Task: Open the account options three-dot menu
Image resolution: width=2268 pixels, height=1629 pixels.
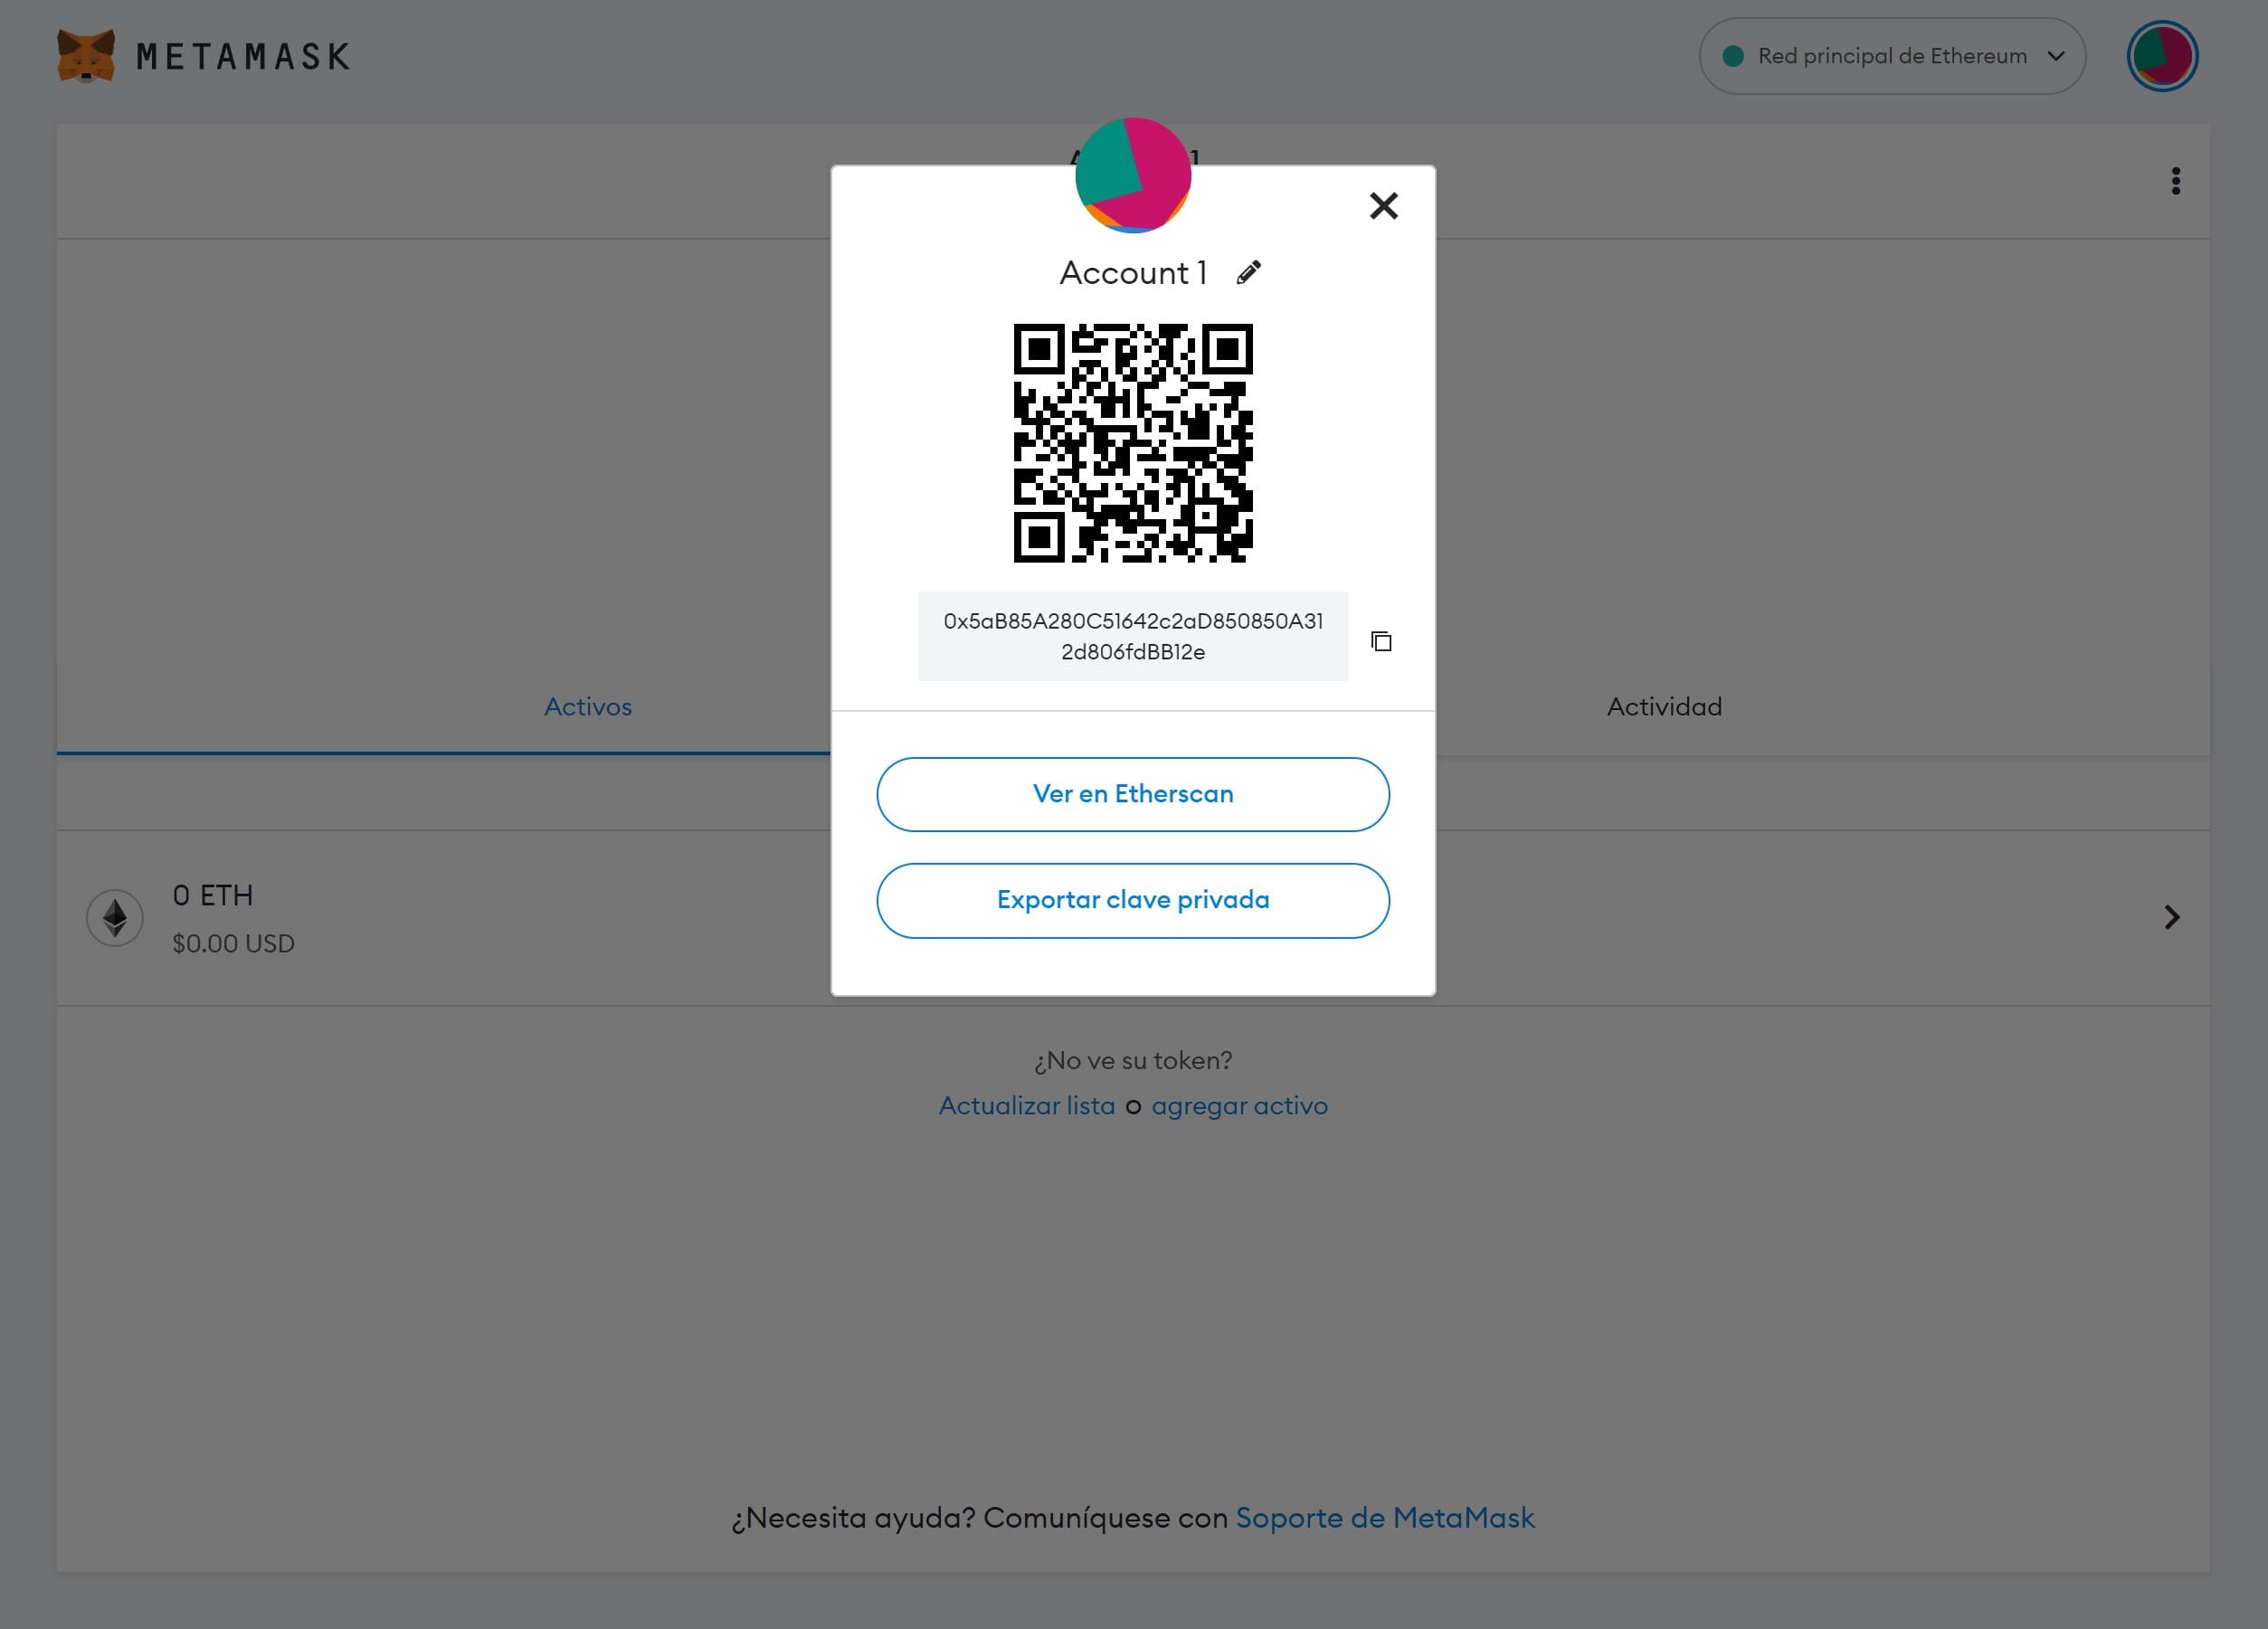Action: click(2176, 181)
